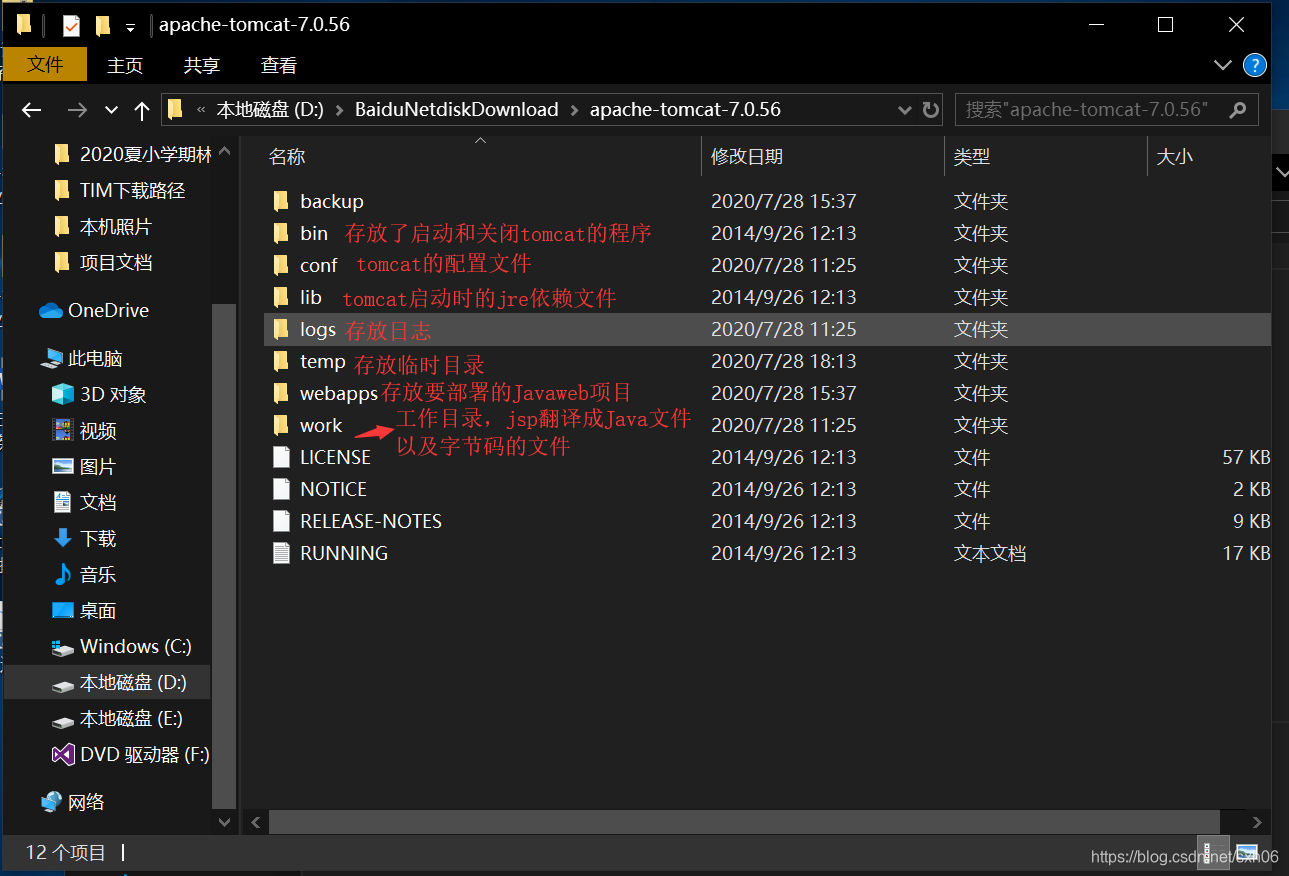
Task: Open Windows (C:) drive in sidebar
Action: click(121, 646)
